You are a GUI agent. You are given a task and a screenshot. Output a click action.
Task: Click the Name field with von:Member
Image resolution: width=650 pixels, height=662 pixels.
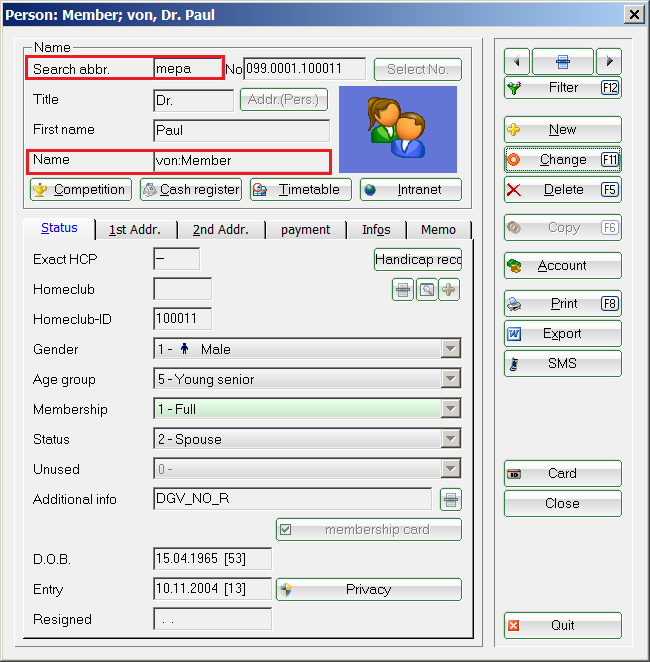tap(241, 161)
